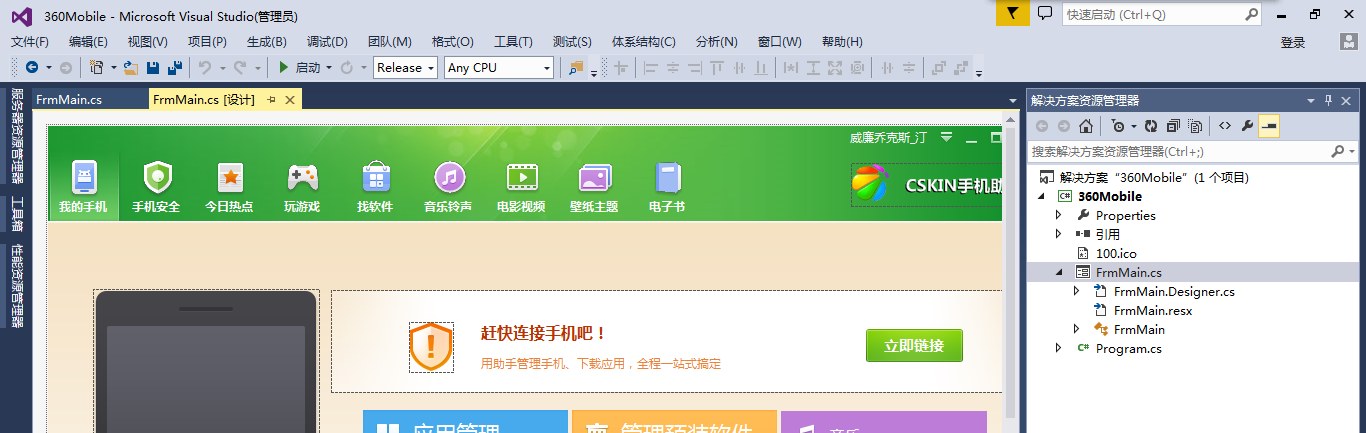
Task: Open the Any CPU platform dropdown
Action: pos(547,67)
